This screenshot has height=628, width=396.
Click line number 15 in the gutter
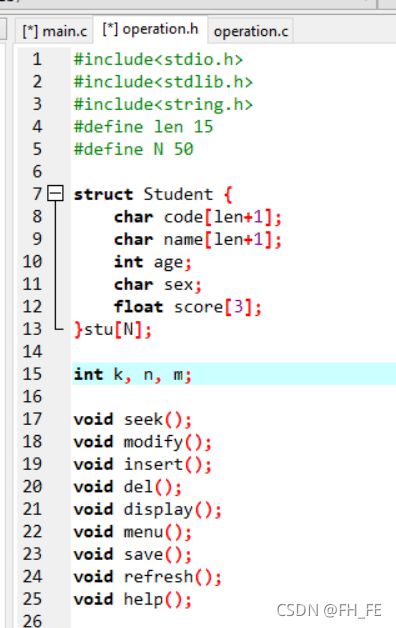coord(32,374)
